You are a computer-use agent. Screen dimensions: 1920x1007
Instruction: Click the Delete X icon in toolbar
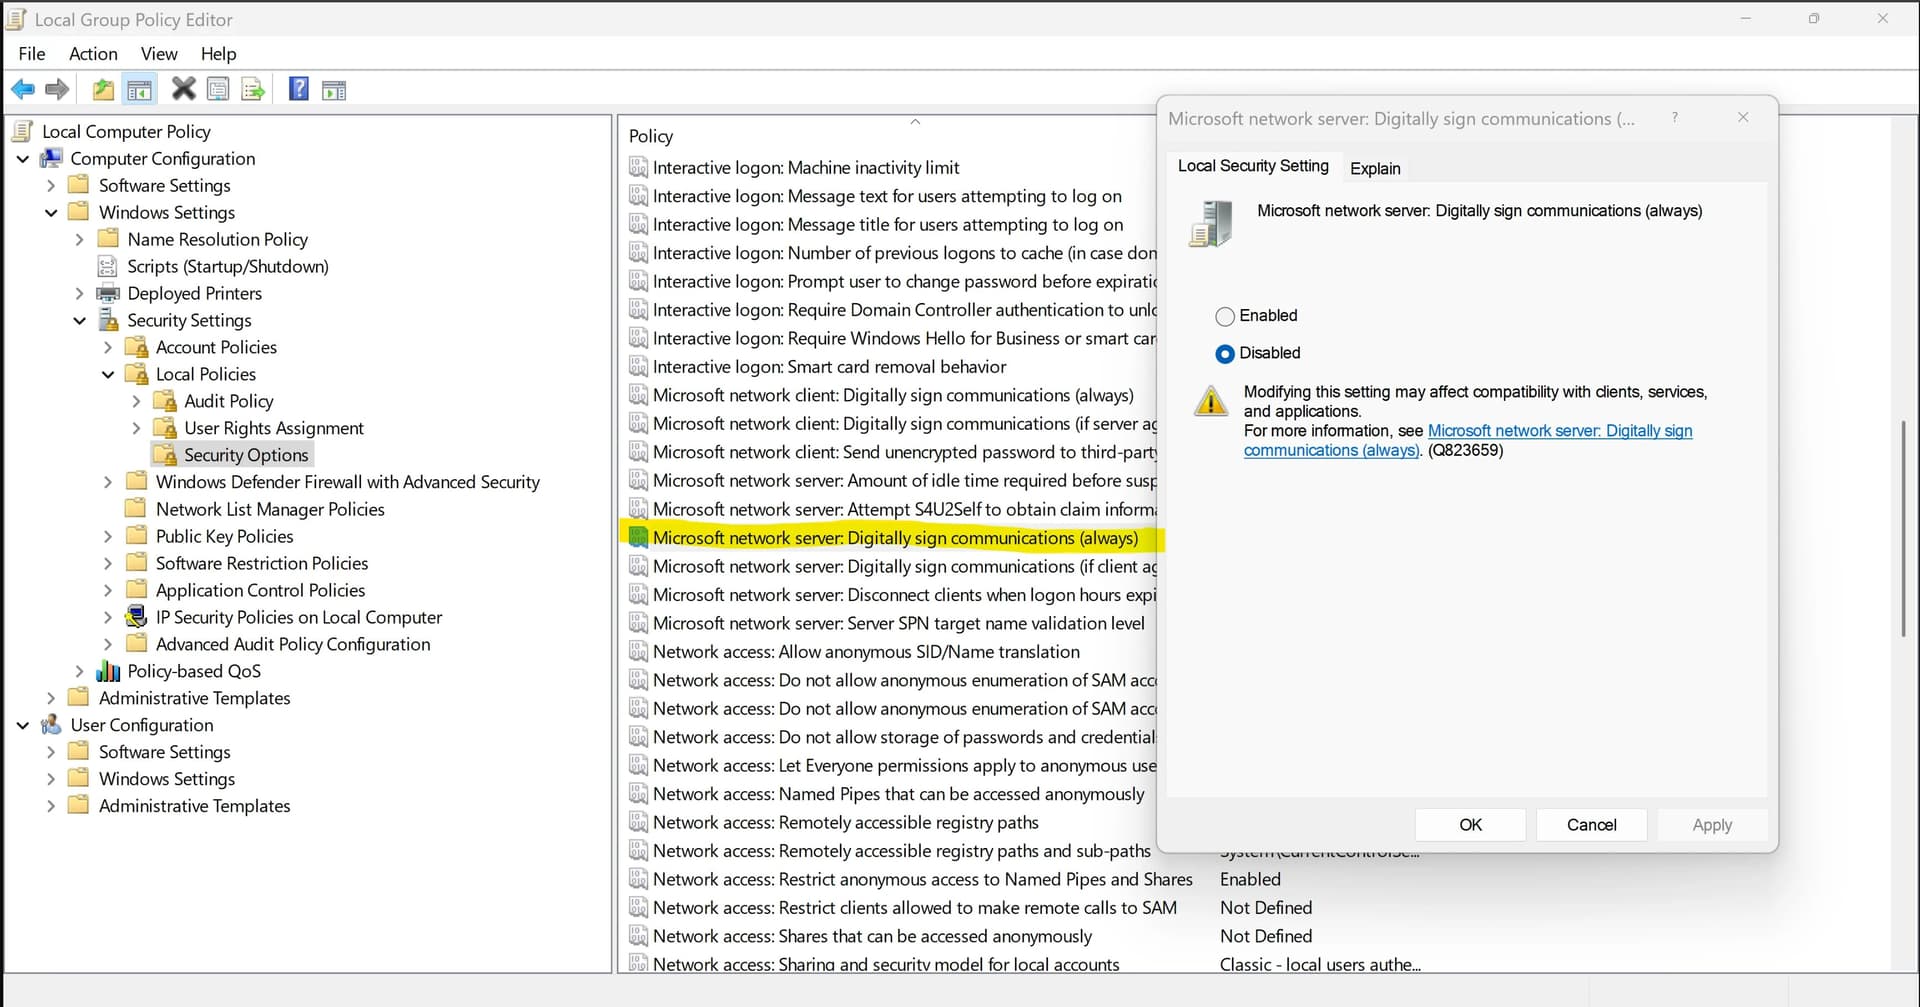(x=183, y=90)
